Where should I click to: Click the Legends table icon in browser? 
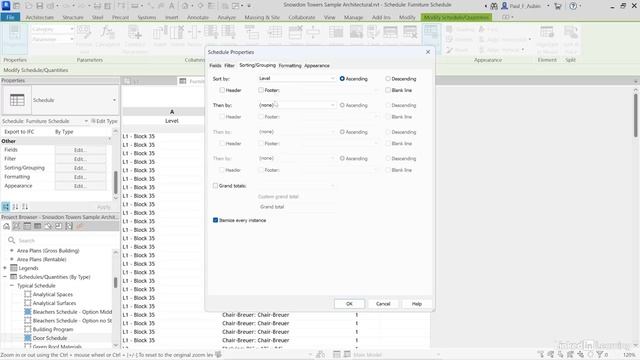tap(13, 268)
